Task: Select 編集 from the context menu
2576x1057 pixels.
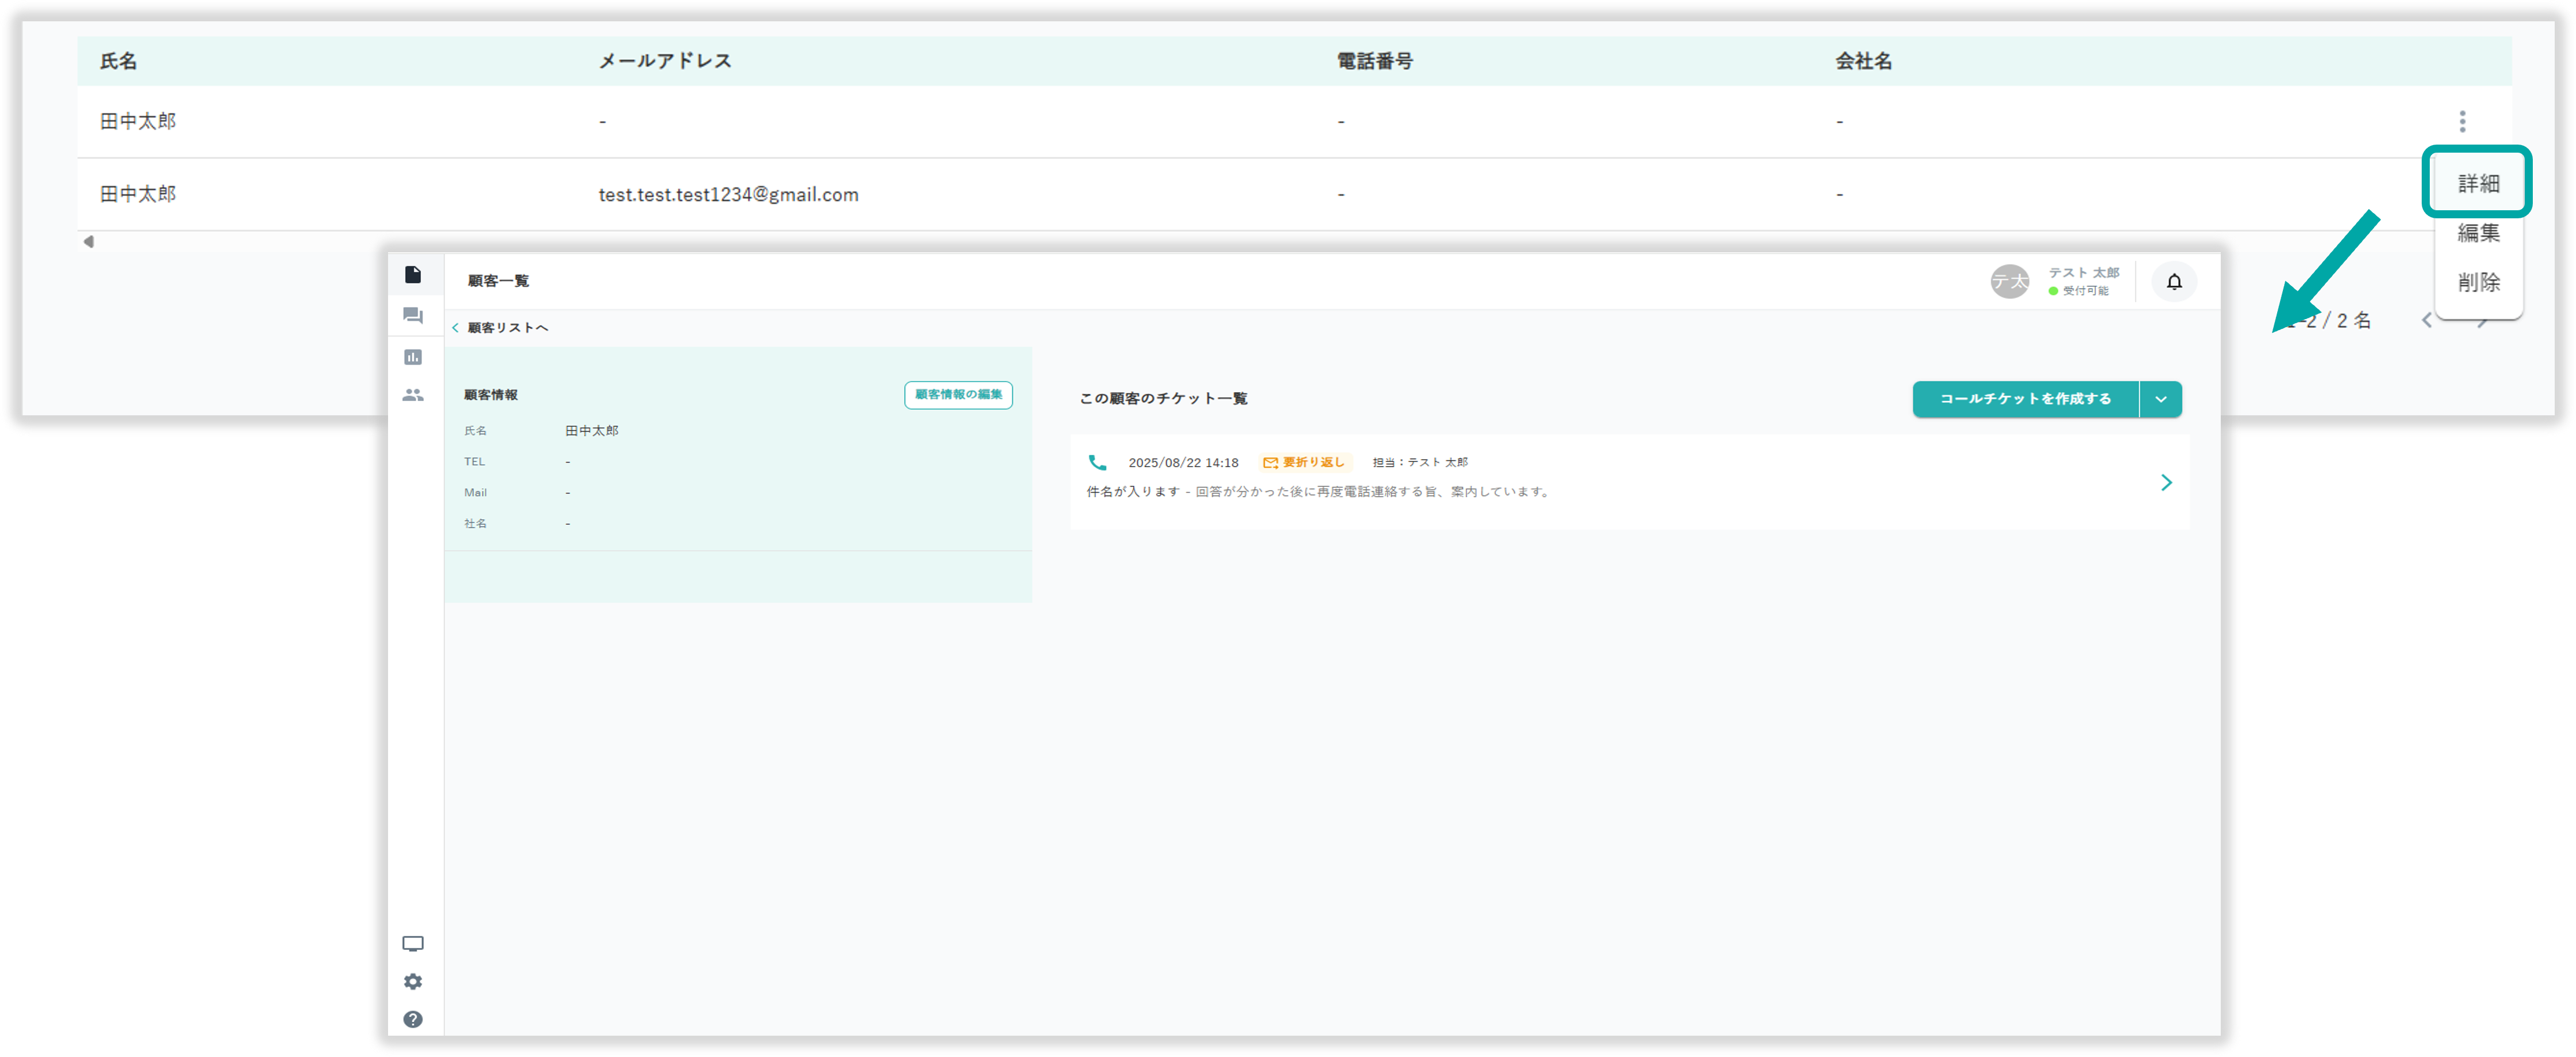Action: [2478, 233]
